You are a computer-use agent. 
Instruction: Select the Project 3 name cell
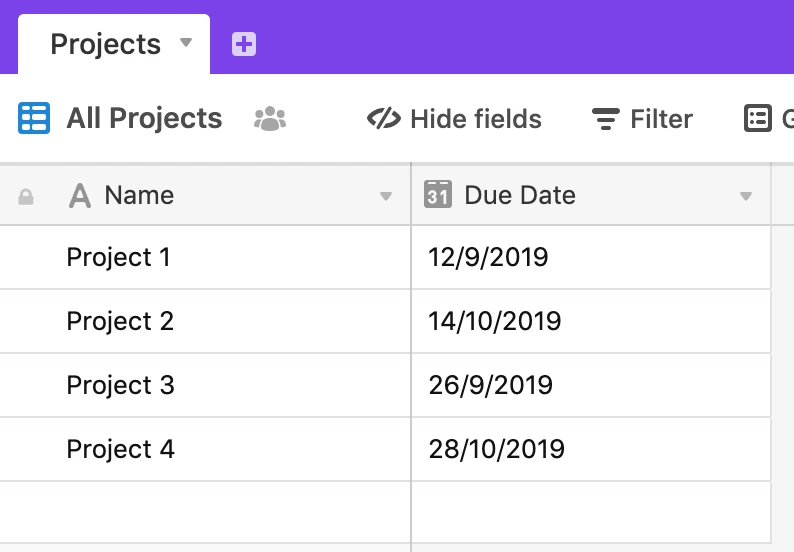click(205, 385)
